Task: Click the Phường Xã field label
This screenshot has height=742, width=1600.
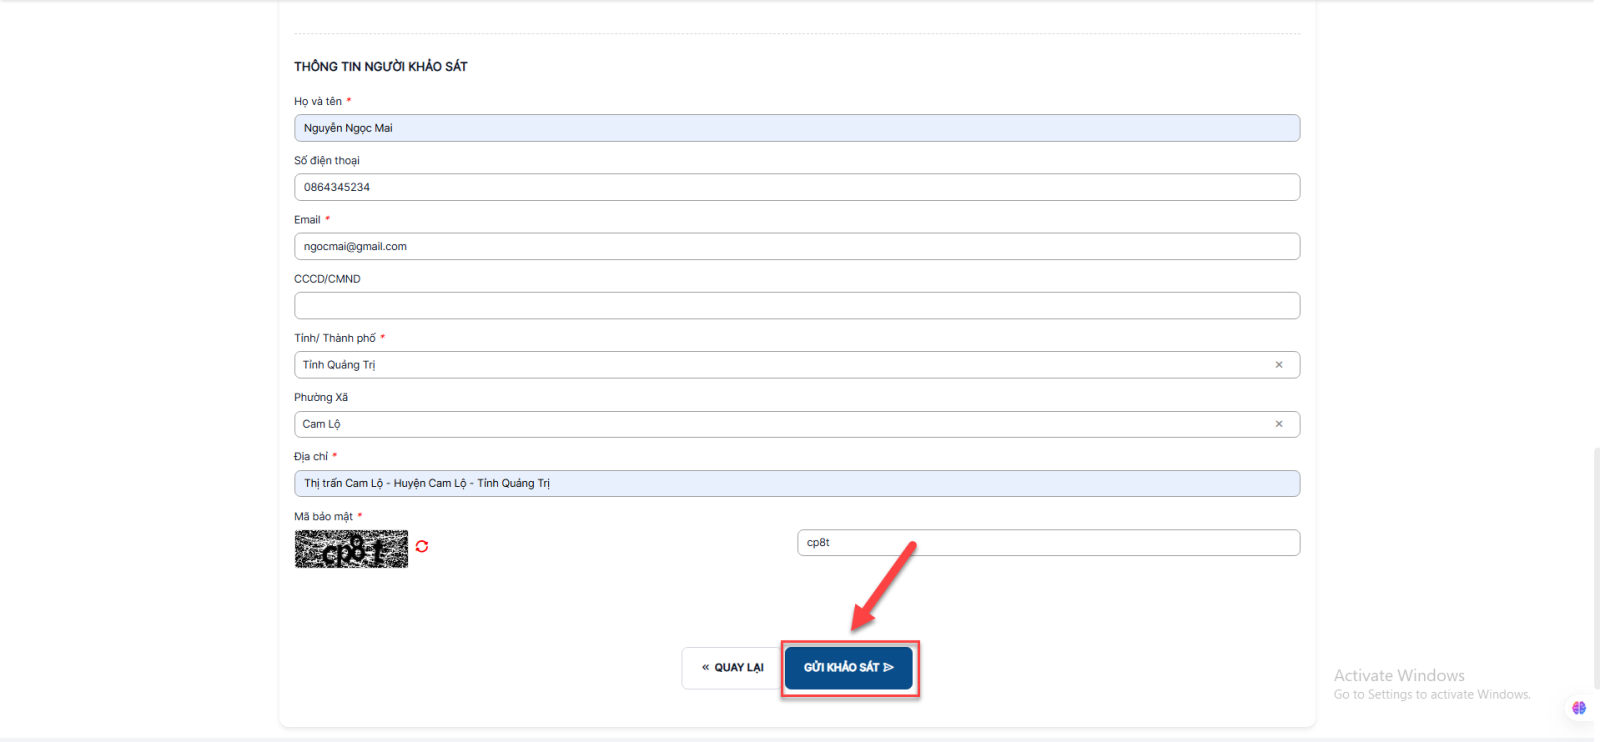Action: pos(321,398)
